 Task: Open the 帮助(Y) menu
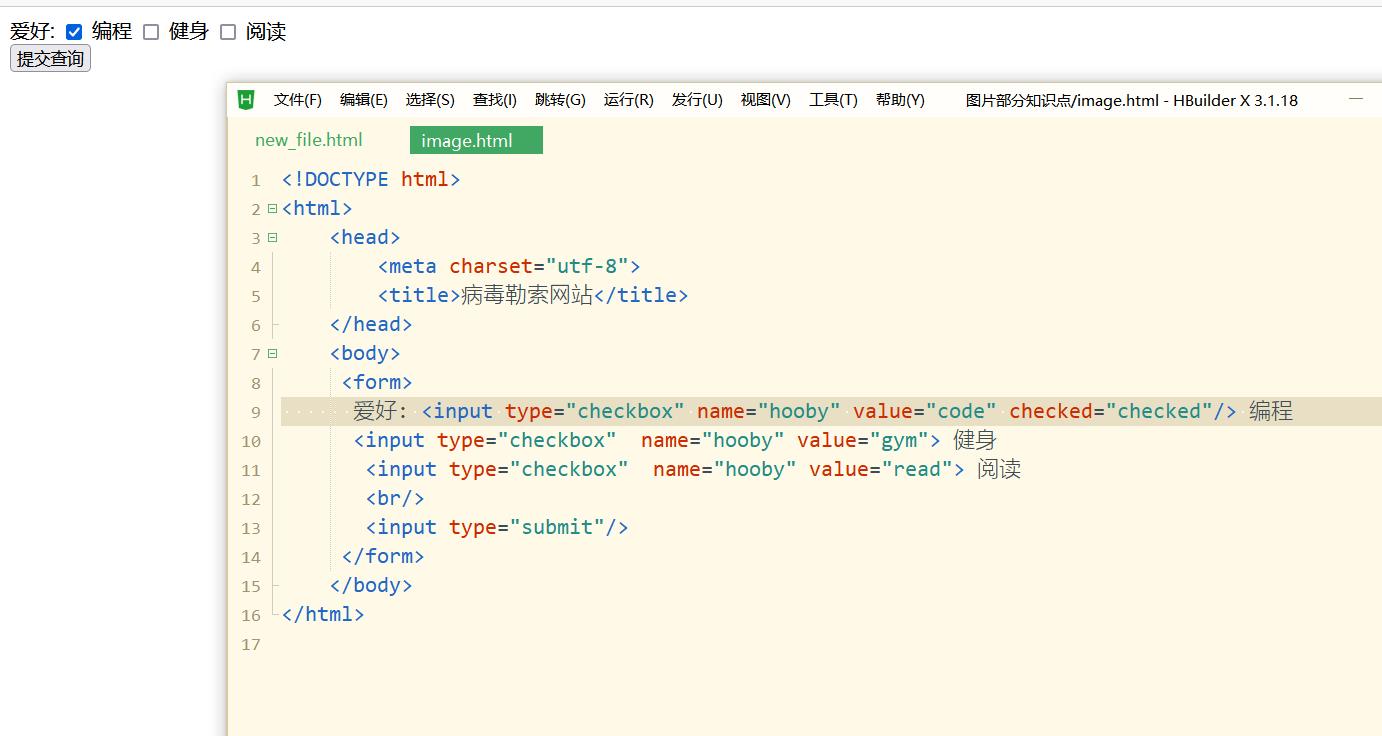pyautogui.click(x=900, y=100)
